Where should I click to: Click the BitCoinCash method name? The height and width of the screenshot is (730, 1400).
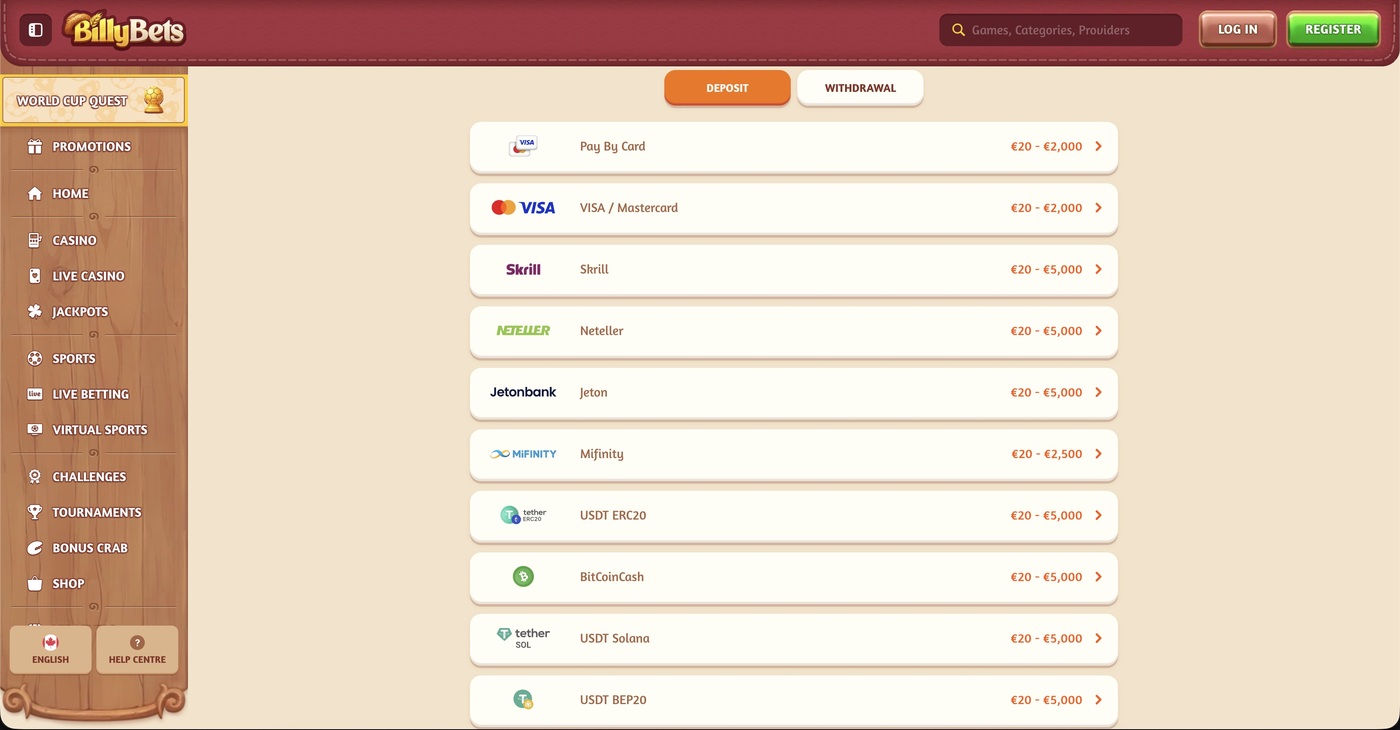(x=612, y=577)
